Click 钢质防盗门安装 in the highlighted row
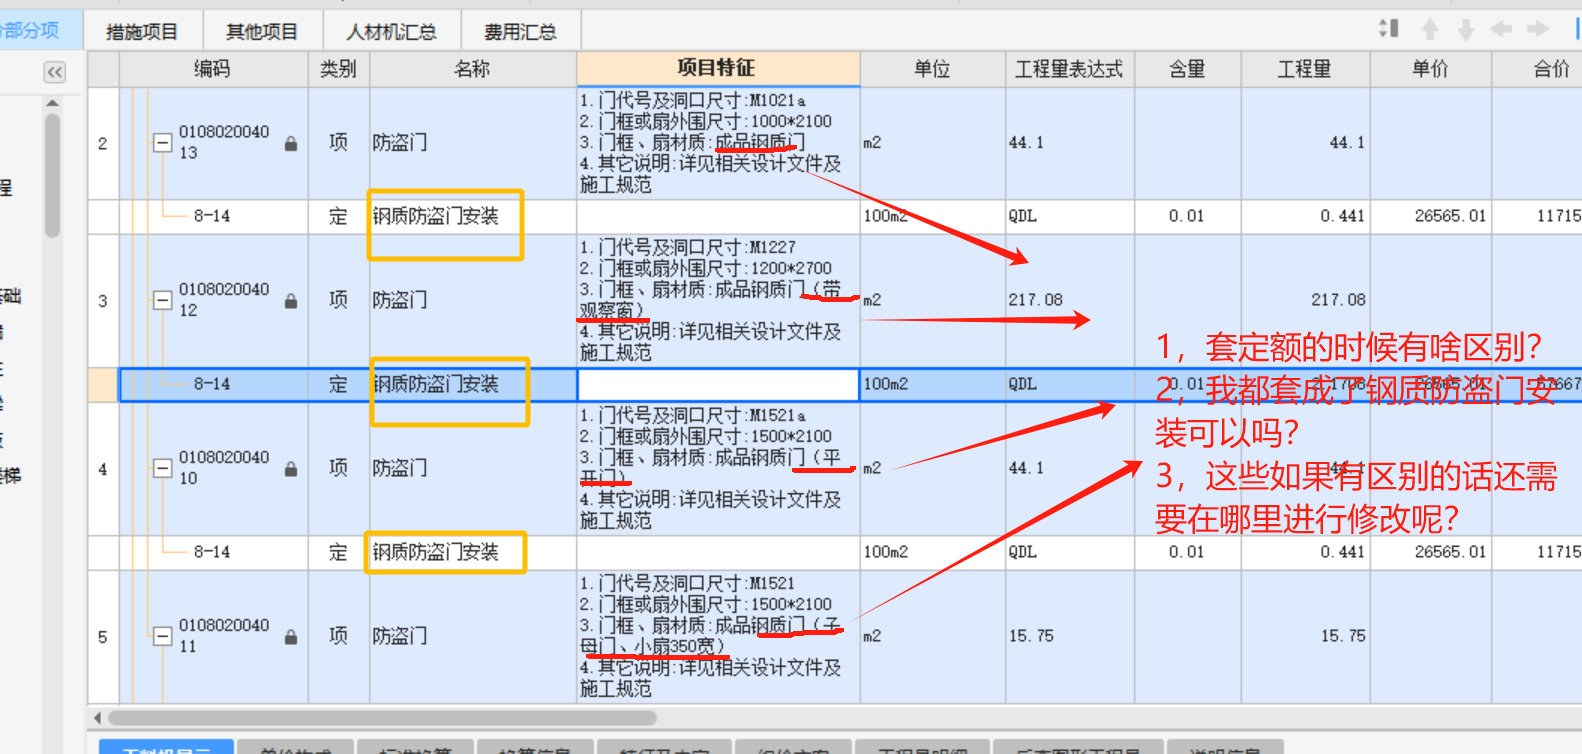Image resolution: width=1582 pixels, height=754 pixels. point(436,384)
